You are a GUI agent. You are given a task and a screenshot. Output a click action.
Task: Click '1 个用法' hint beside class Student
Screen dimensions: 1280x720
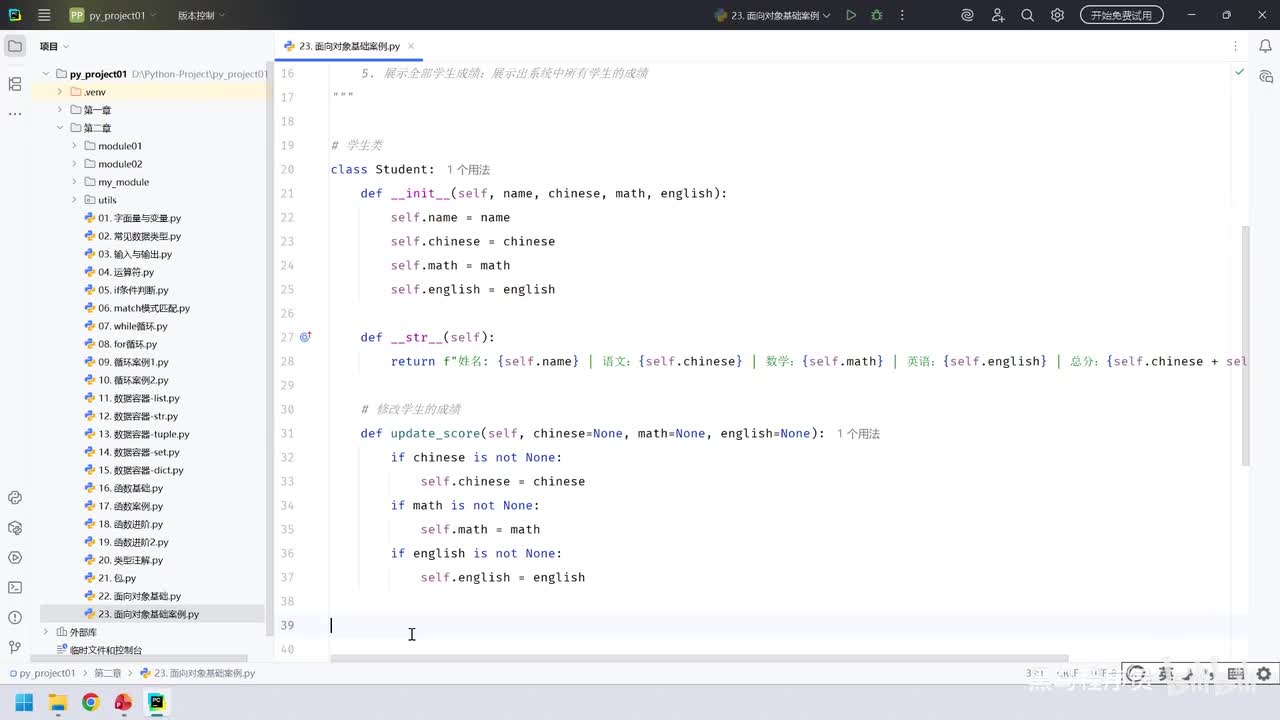coord(468,170)
